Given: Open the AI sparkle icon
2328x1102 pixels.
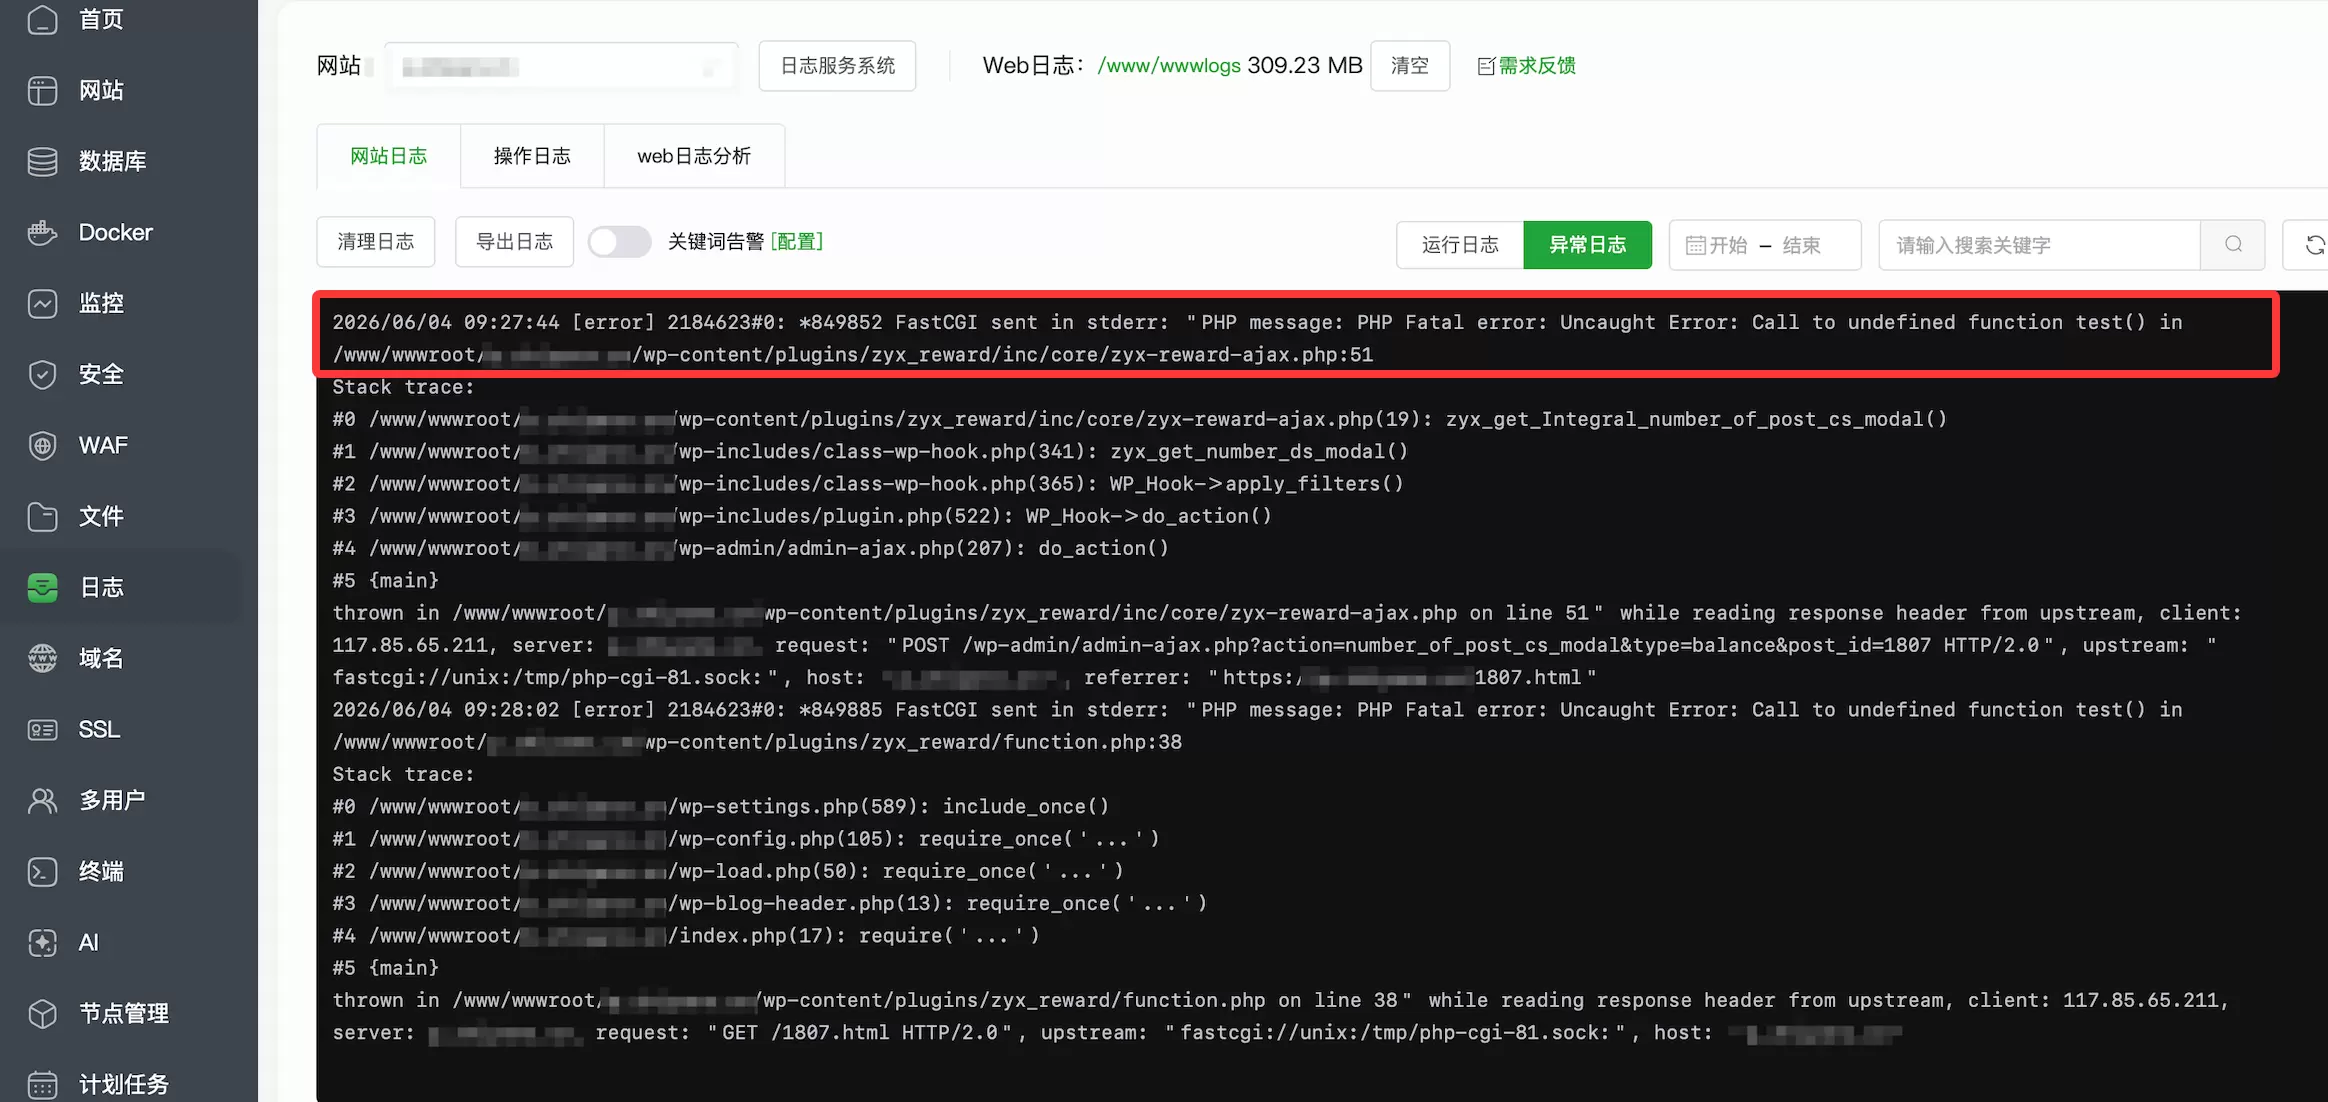Looking at the screenshot, I should click(x=42, y=943).
